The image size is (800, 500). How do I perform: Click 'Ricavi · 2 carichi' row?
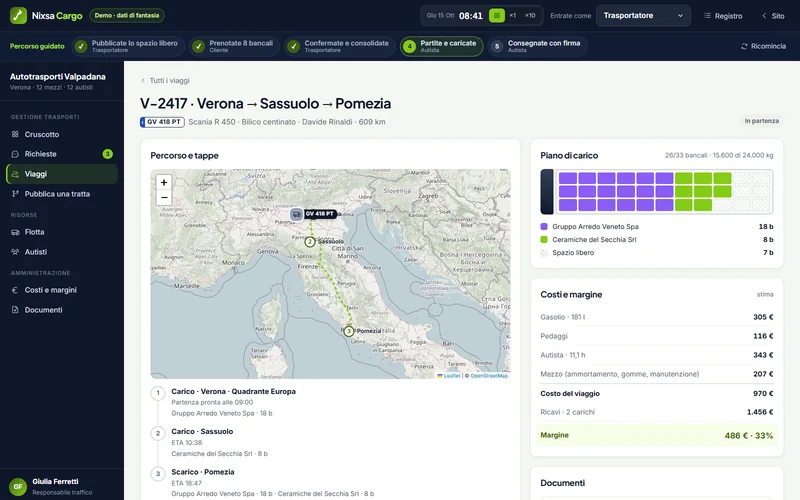pos(657,412)
